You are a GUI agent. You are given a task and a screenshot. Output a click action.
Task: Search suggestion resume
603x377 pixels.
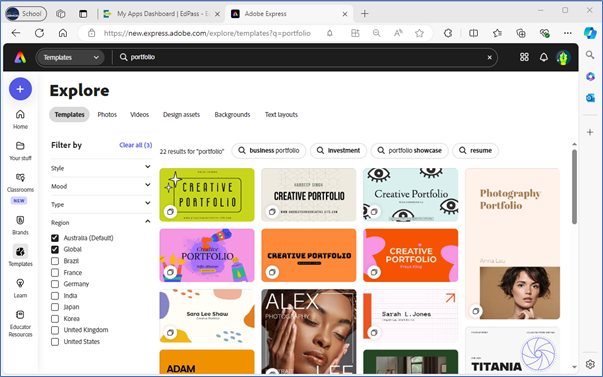coord(475,150)
